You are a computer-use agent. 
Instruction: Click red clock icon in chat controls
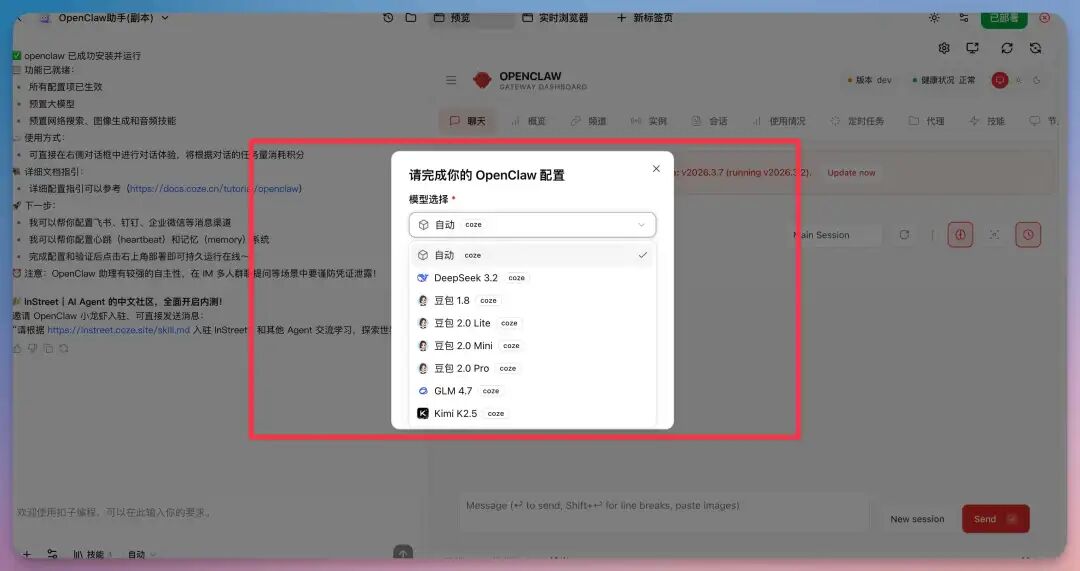[1028, 235]
